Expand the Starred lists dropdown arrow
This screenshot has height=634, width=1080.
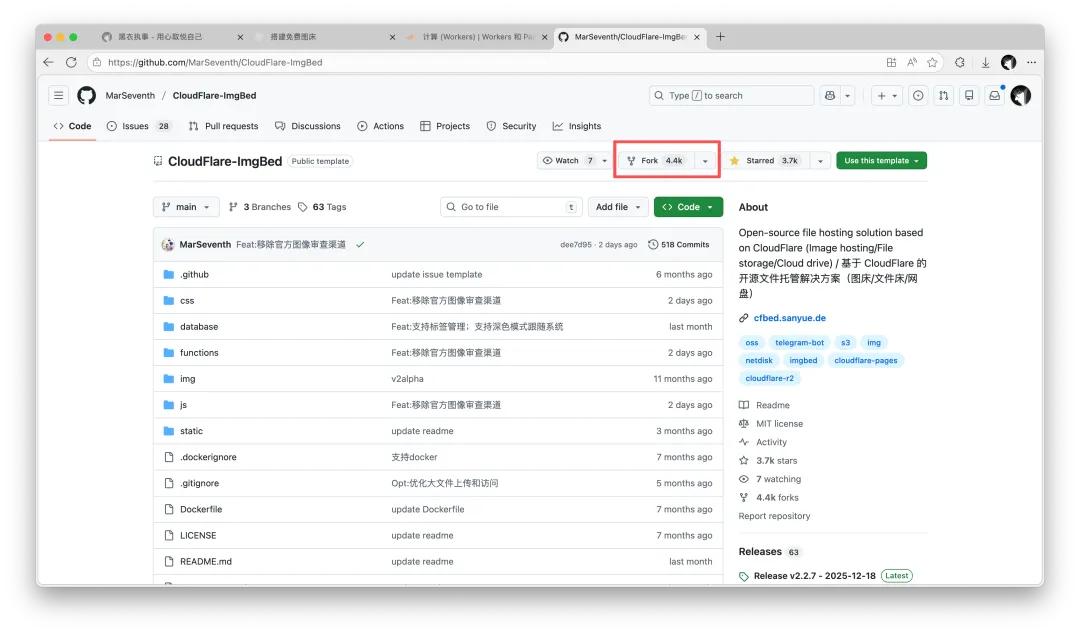[x=820, y=161]
